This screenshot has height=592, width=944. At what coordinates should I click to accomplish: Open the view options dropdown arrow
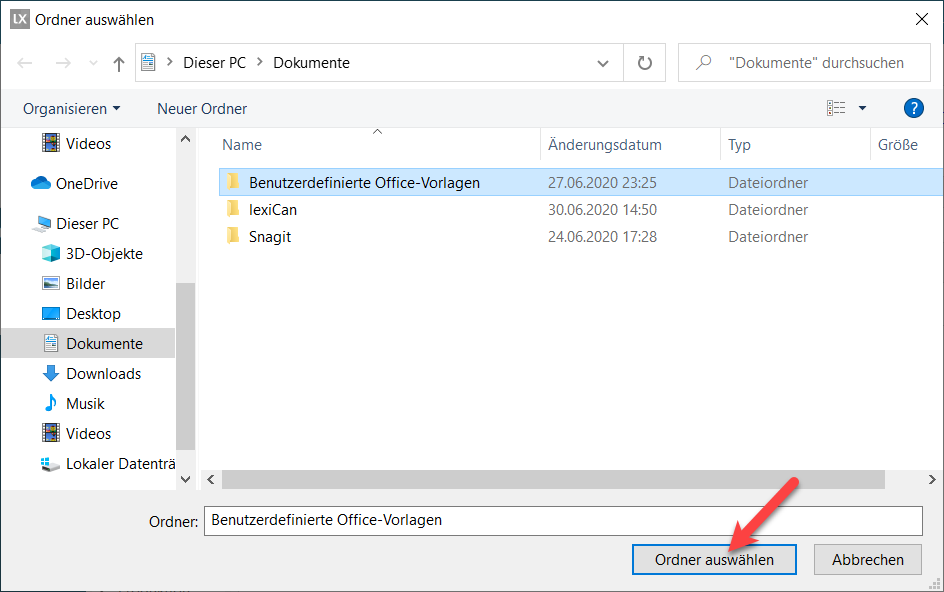coord(862,108)
